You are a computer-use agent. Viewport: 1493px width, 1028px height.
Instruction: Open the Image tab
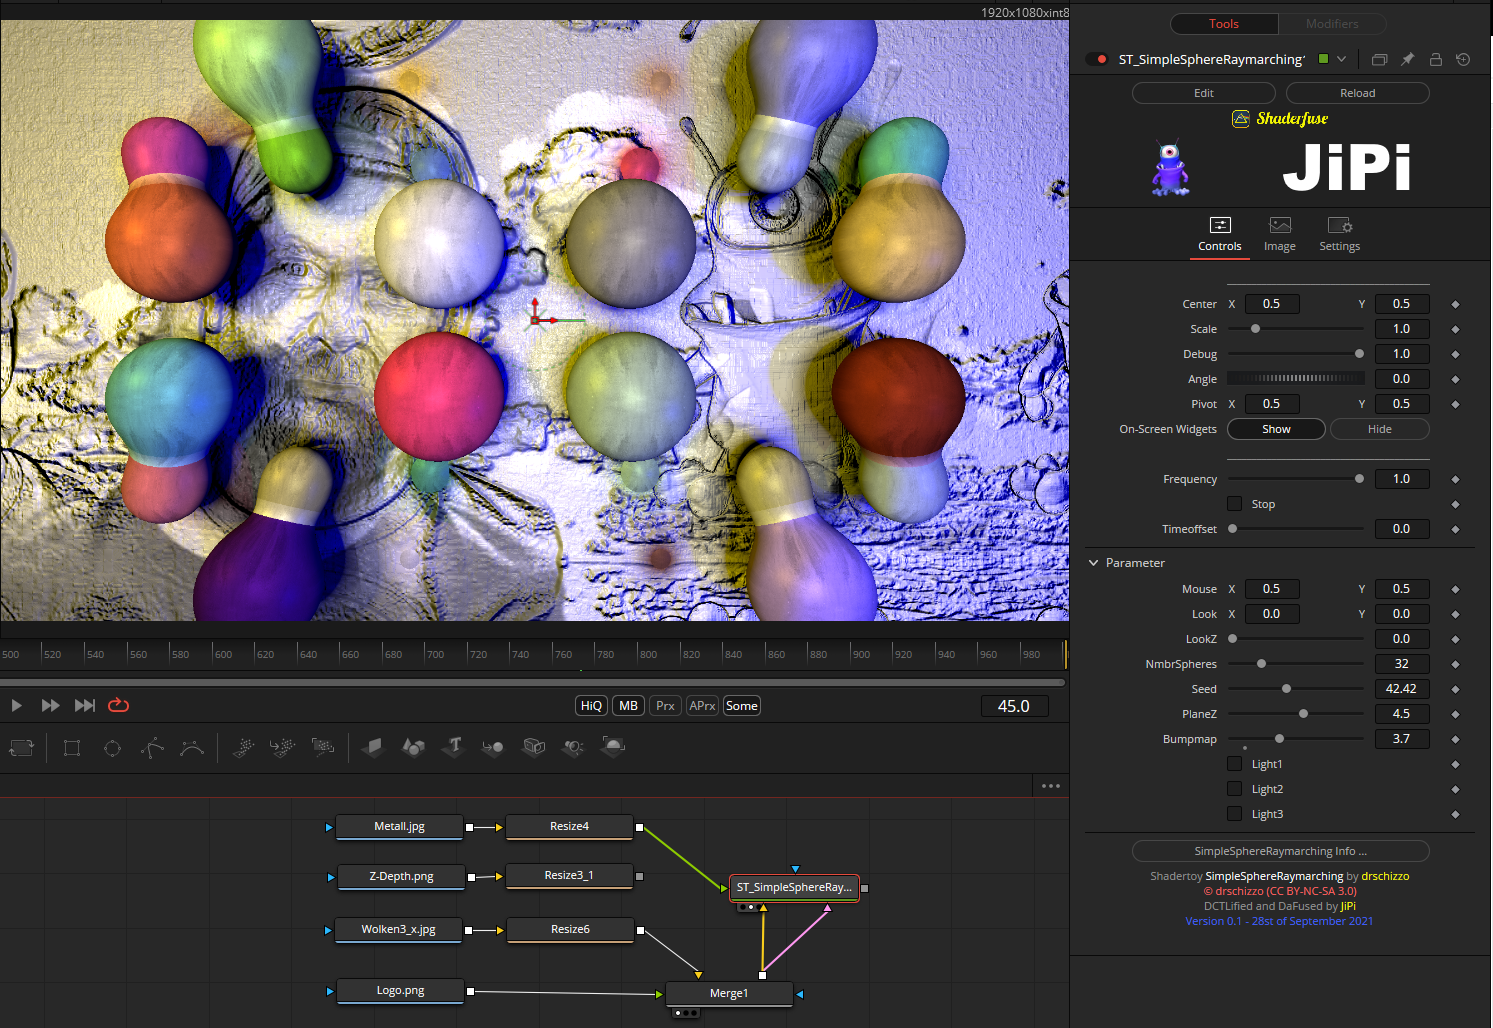click(x=1279, y=235)
